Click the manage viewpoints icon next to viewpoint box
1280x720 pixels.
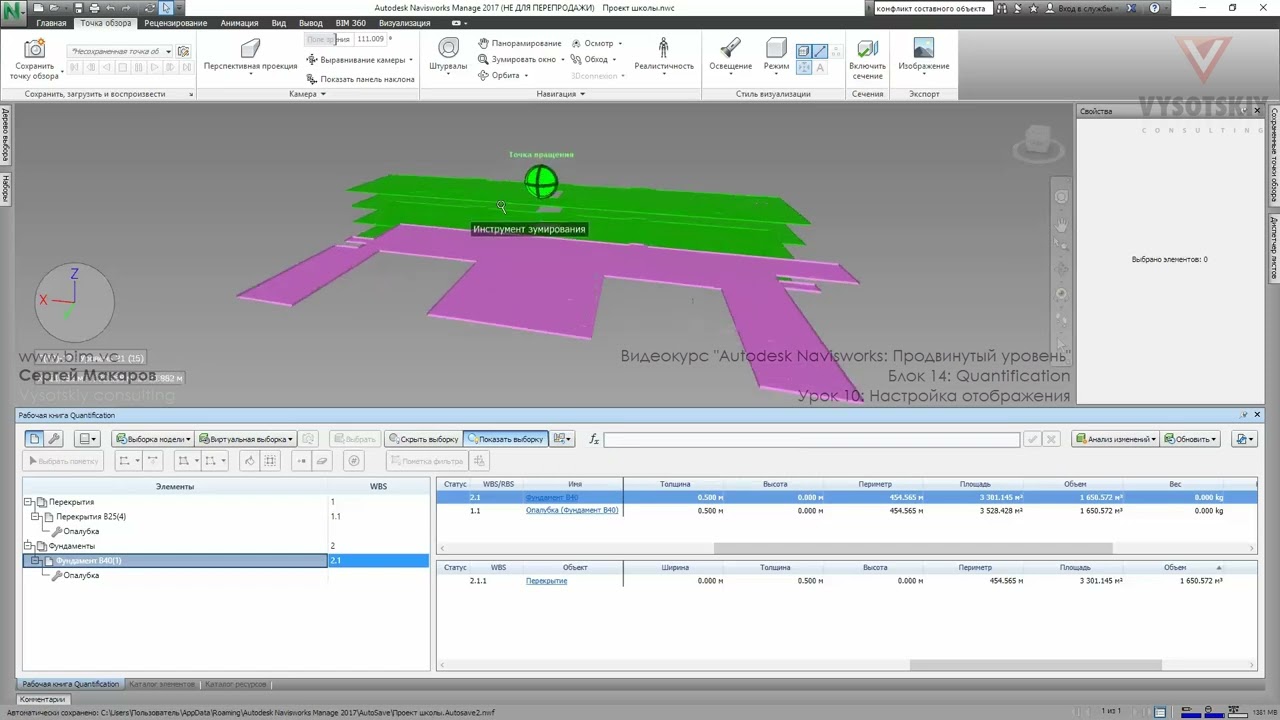[183, 51]
